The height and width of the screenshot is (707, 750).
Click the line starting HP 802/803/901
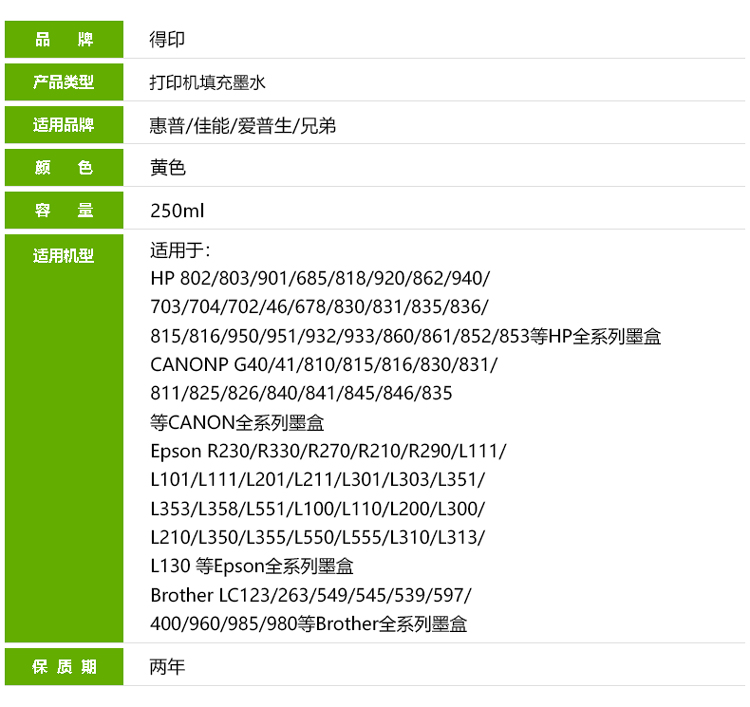pos(320,278)
